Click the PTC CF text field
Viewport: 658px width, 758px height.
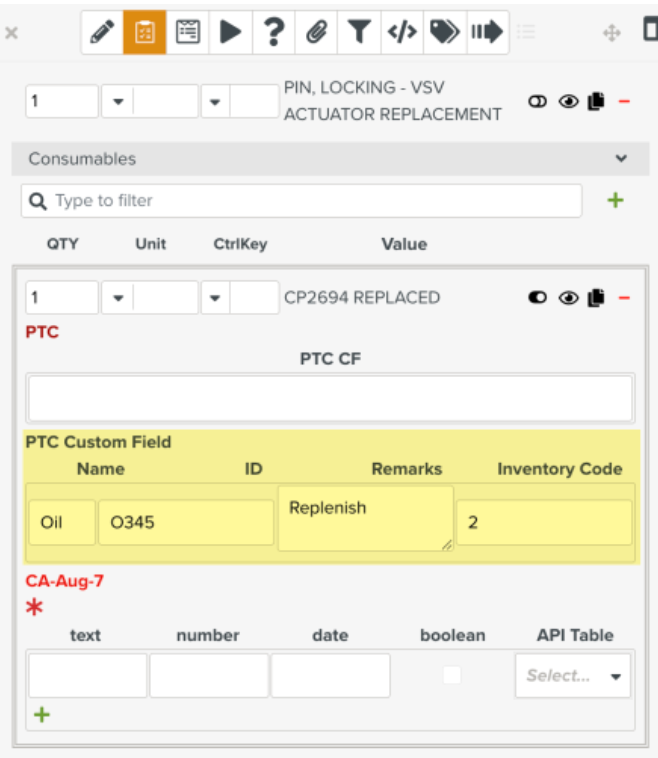[x=330, y=398]
